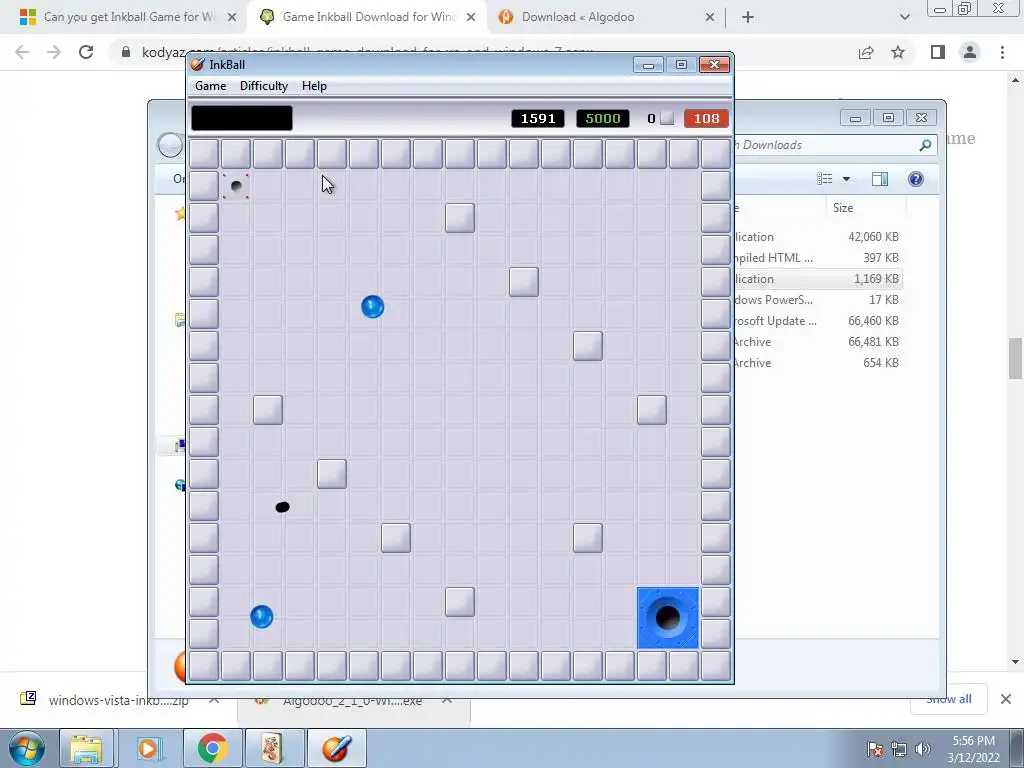1024x768 pixels.
Task: Open Chrome's three-dot menu
Action: 1002,52
